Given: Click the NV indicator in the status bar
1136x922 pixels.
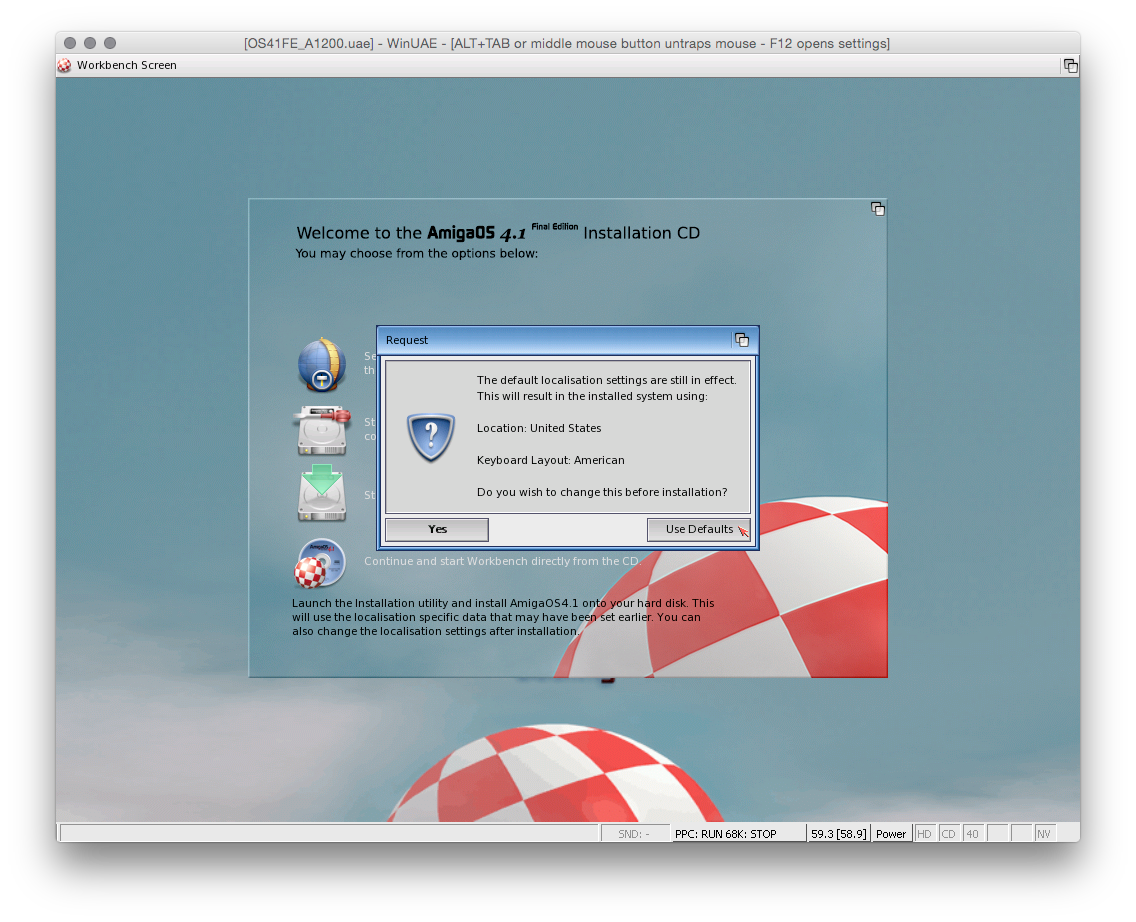Looking at the screenshot, I should (x=1044, y=834).
